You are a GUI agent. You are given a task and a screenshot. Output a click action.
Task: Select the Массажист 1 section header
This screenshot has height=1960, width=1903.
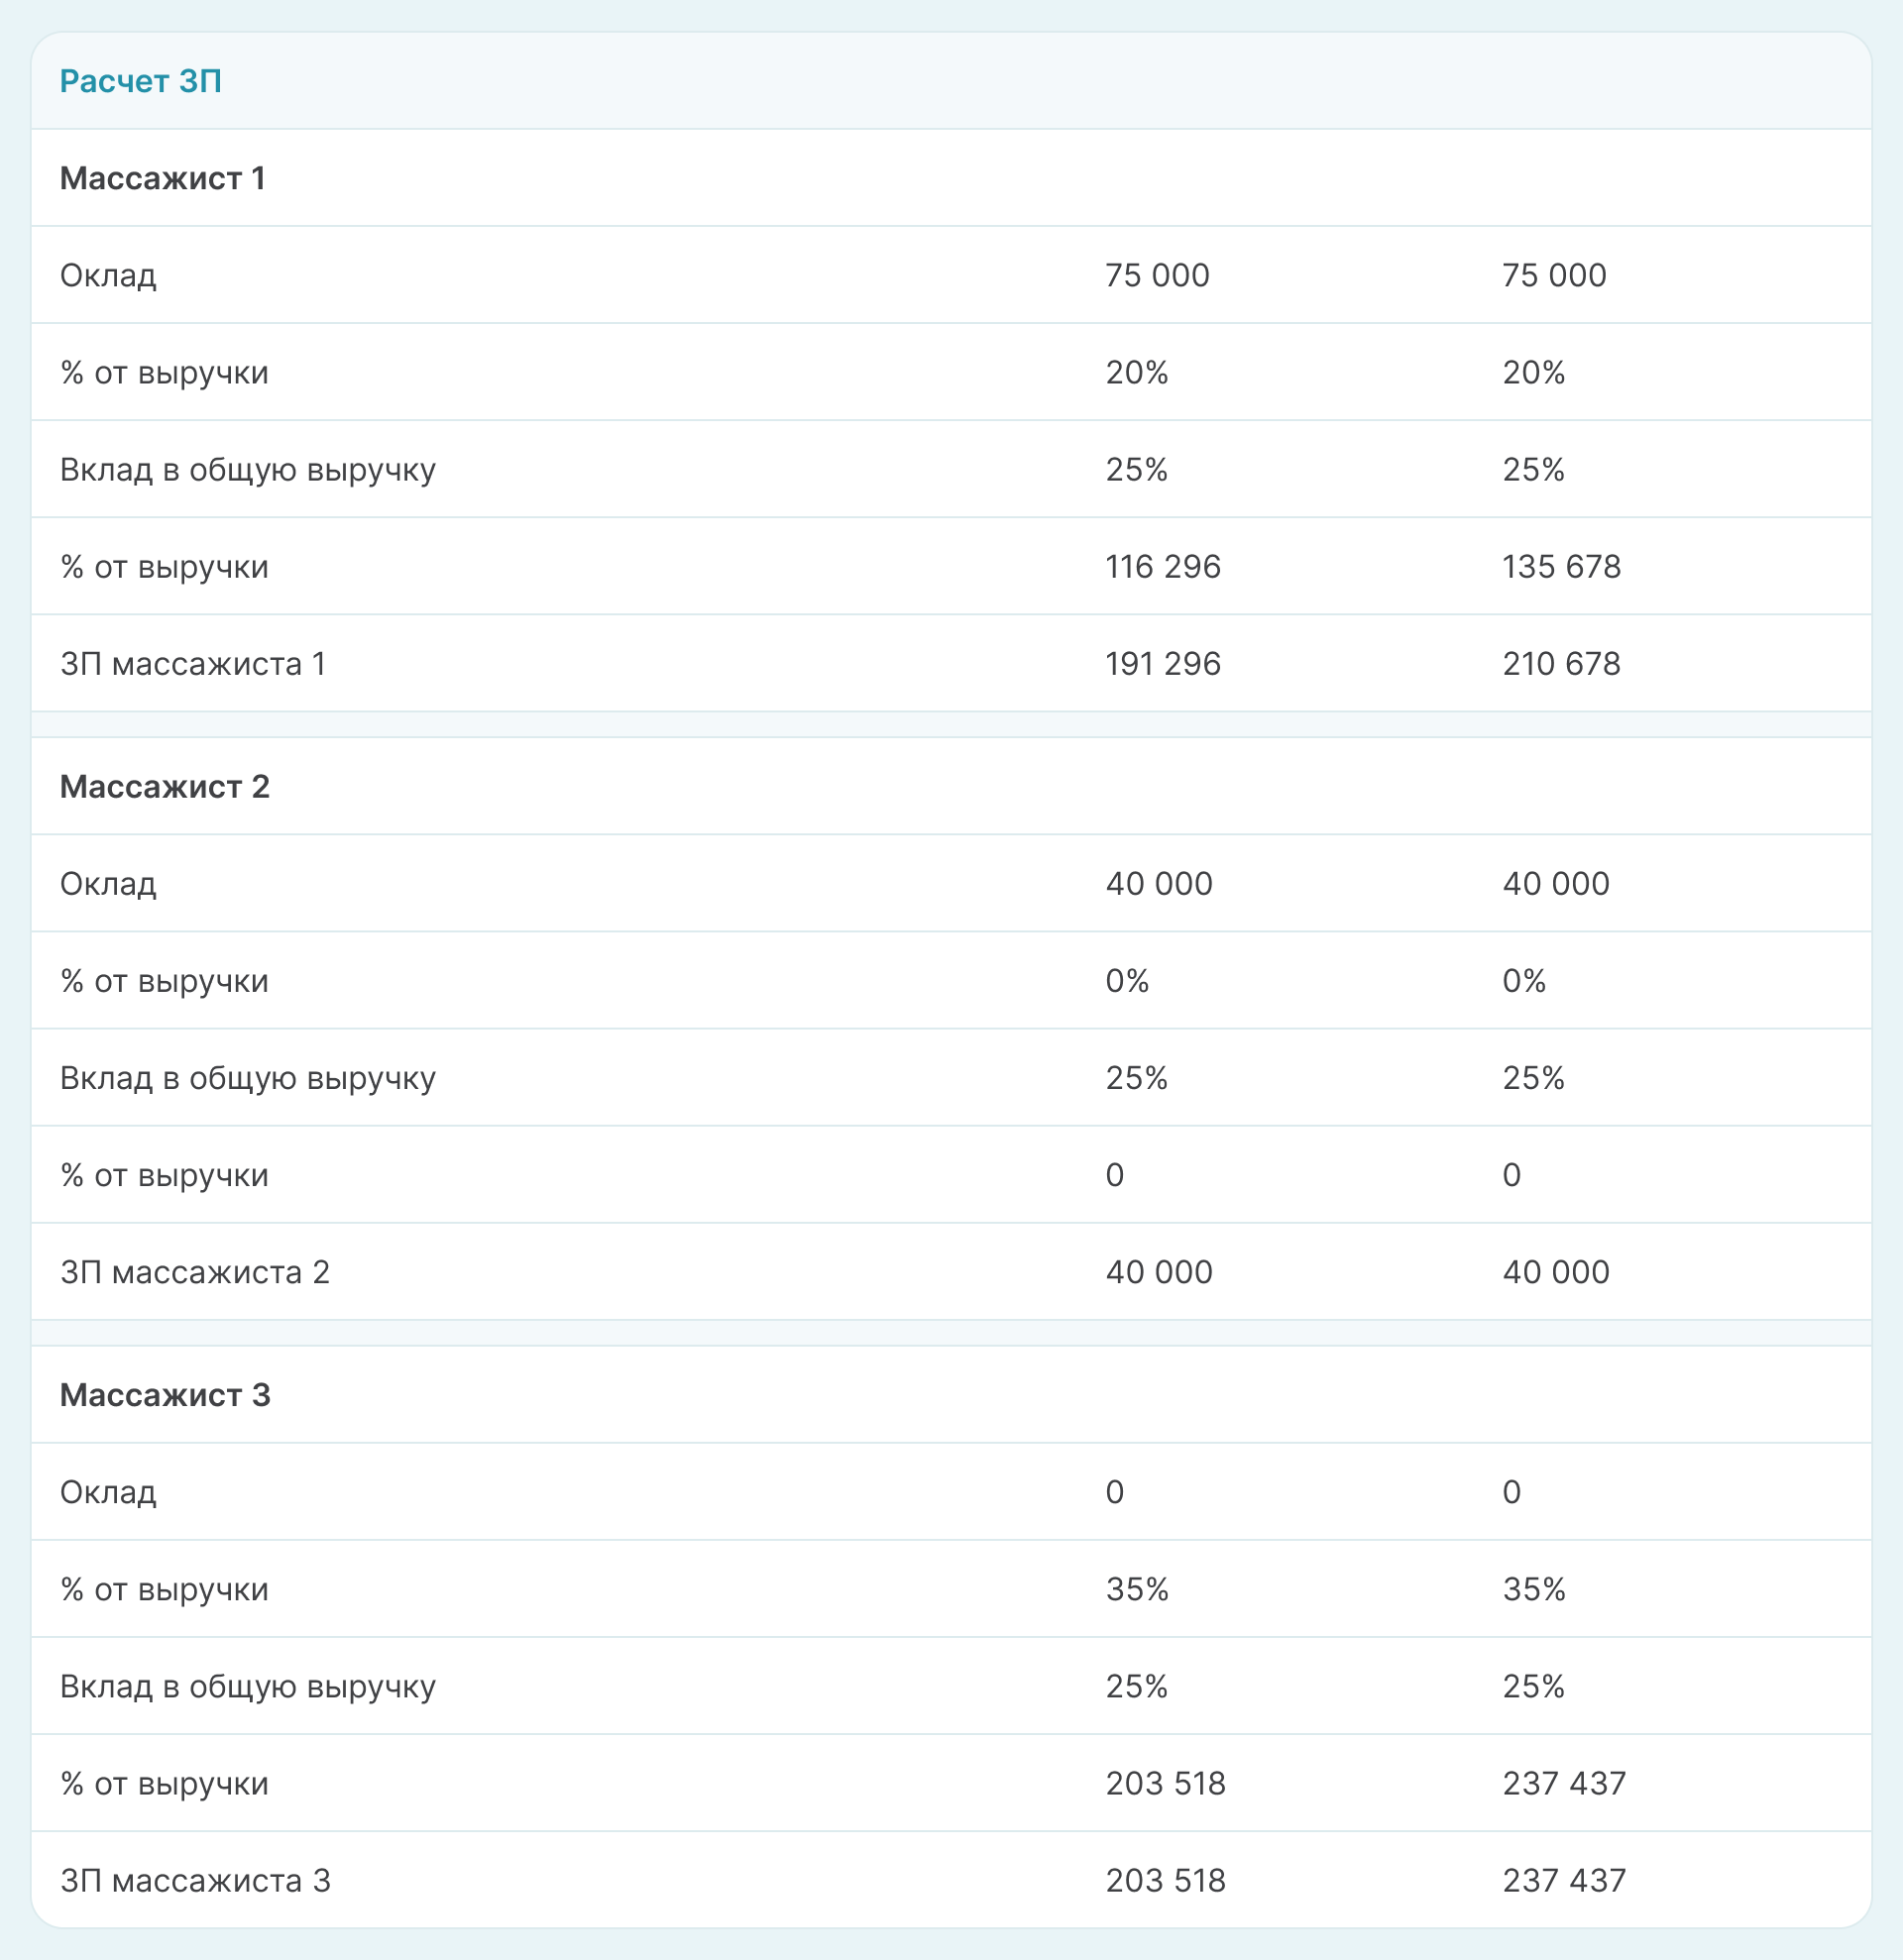pyautogui.click(x=162, y=178)
